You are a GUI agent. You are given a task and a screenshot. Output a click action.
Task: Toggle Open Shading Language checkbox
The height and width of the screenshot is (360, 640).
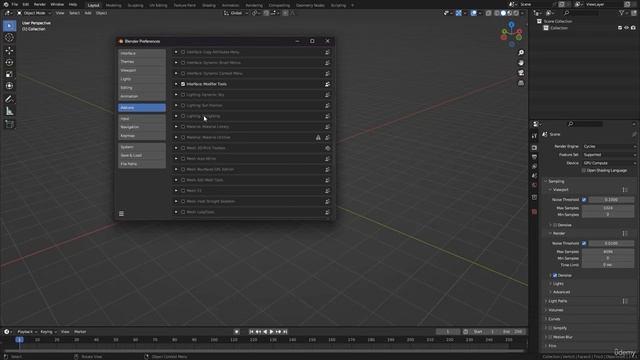tap(584, 171)
